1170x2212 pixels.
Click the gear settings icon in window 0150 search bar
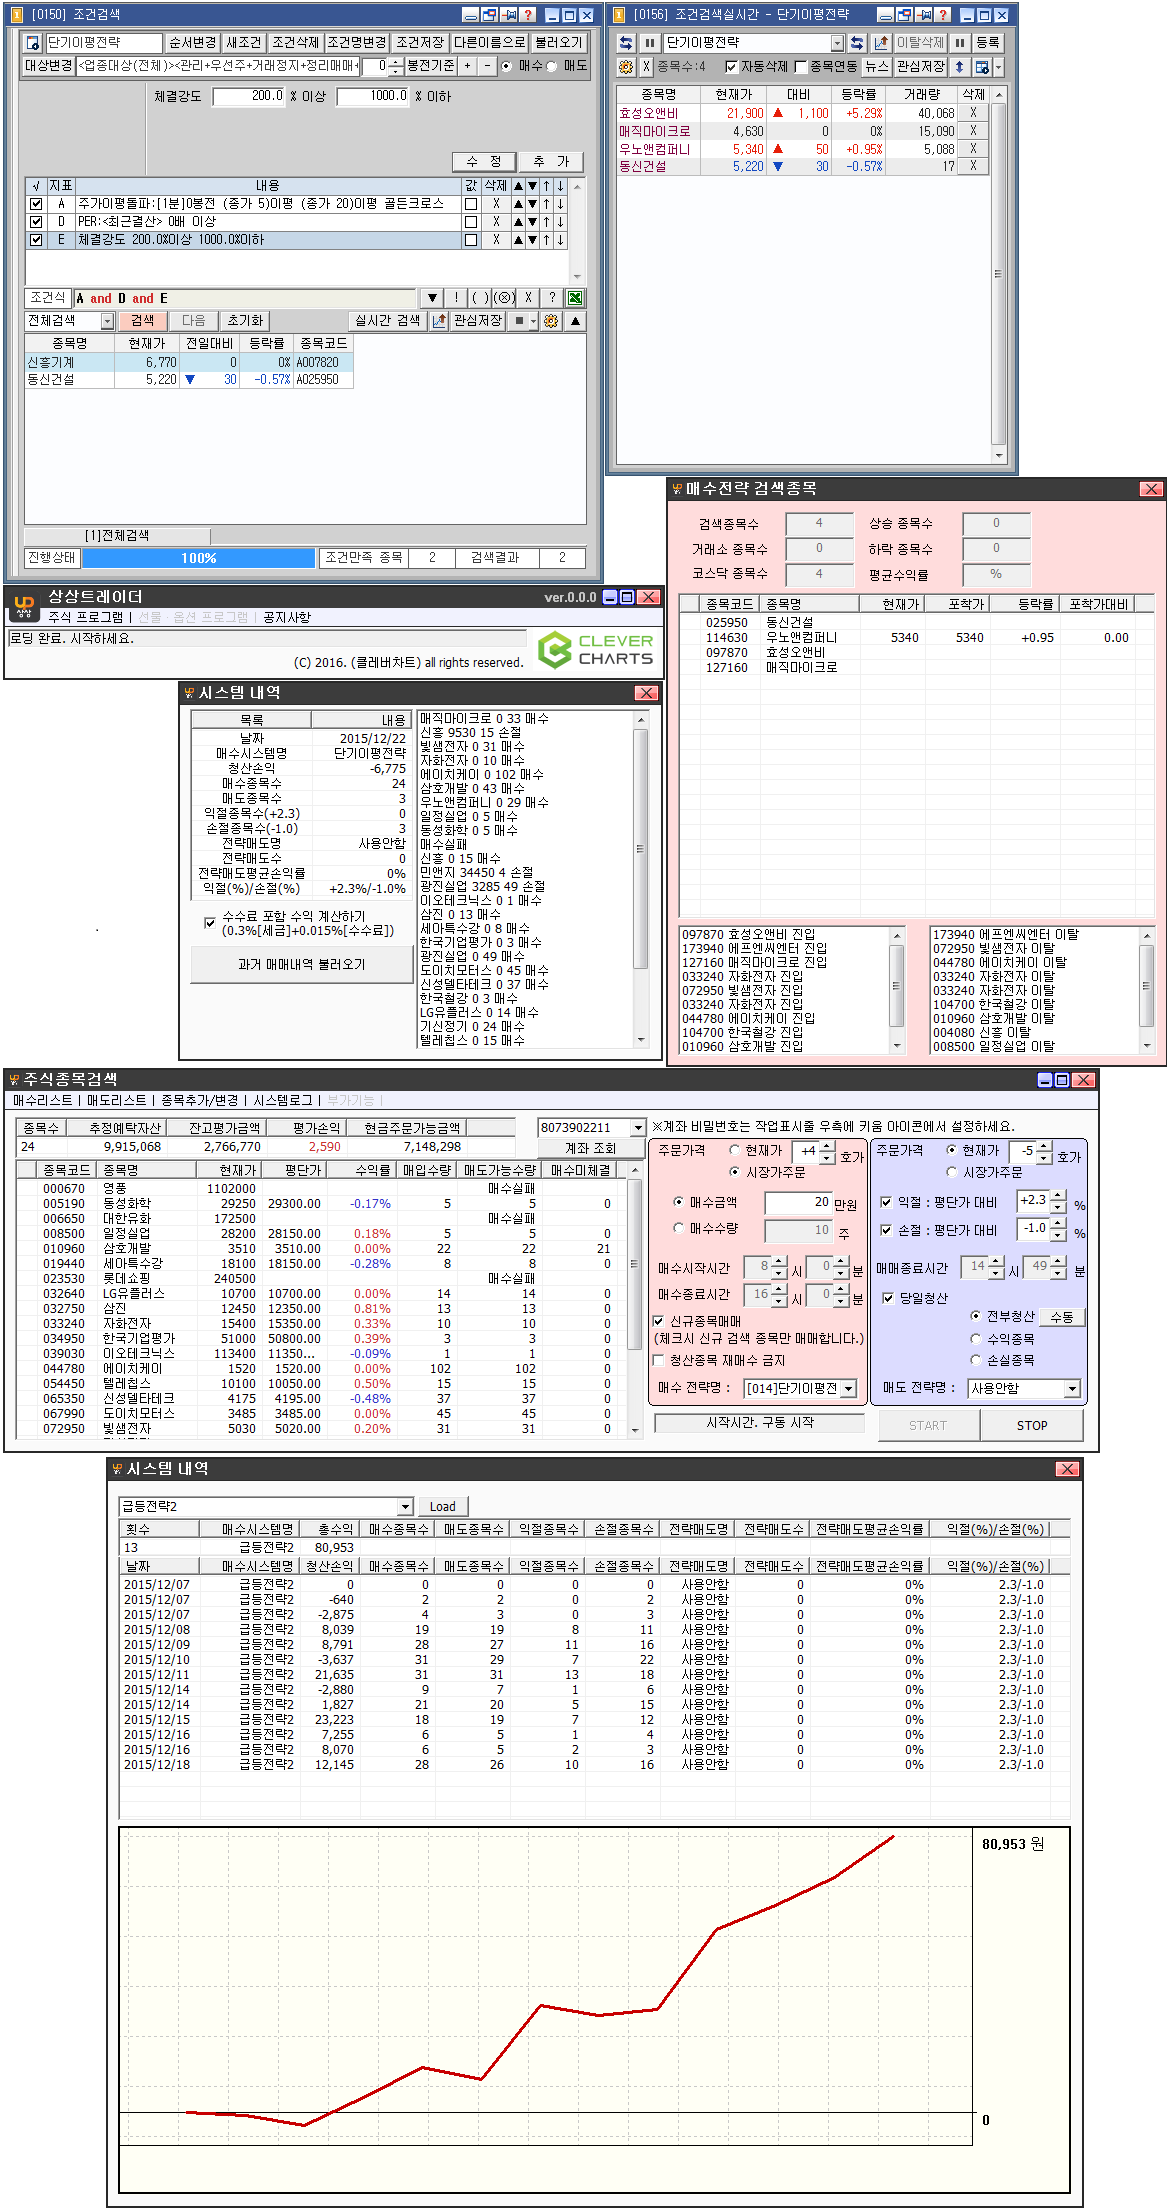551,321
